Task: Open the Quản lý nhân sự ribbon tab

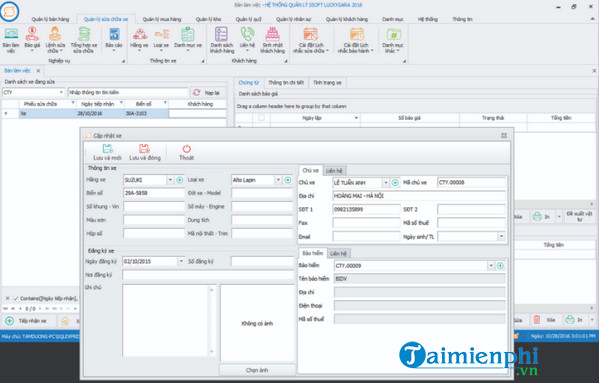Action: pyautogui.click(x=293, y=19)
